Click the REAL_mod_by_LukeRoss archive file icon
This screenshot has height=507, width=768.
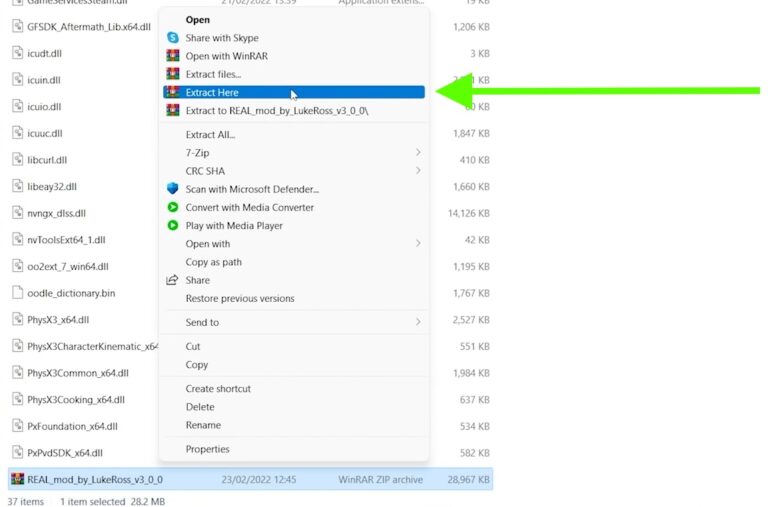coord(17,480)
